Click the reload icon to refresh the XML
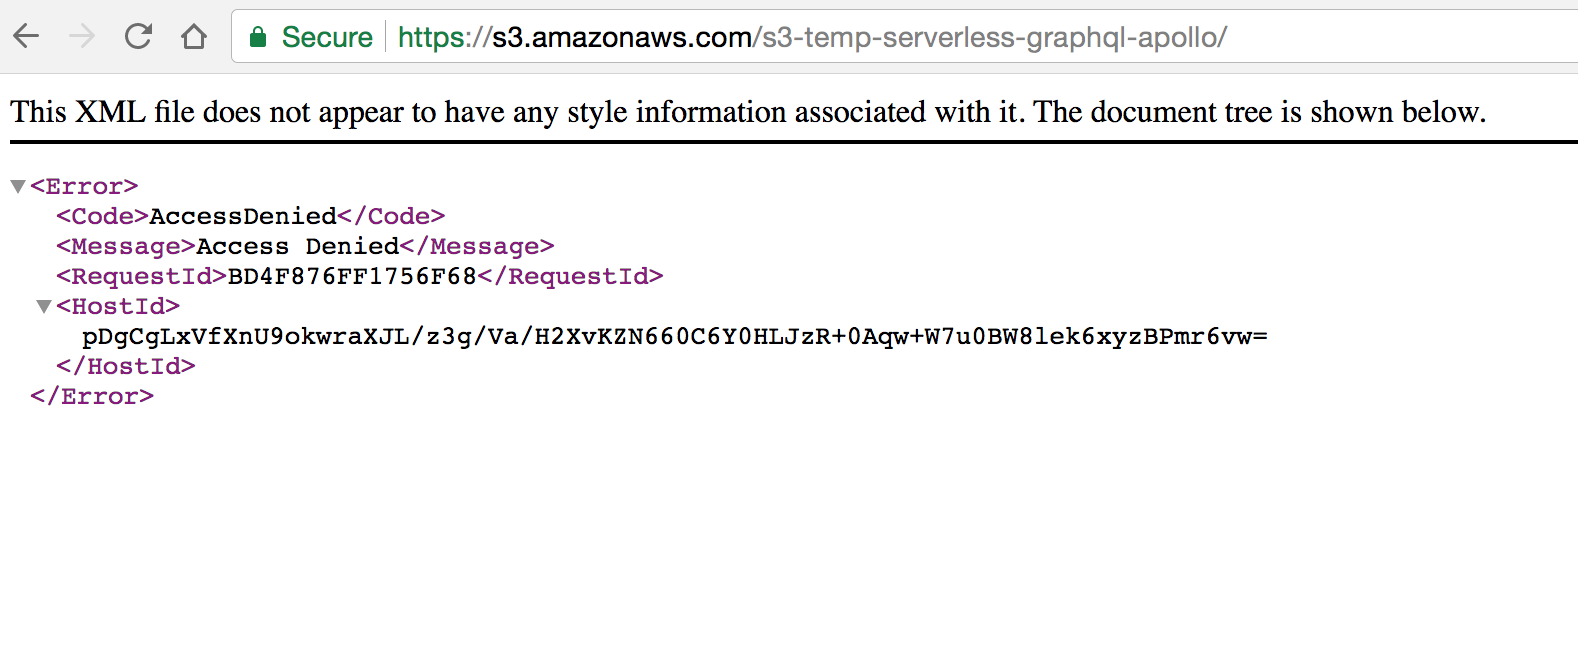Viewport: 1578px width, 654px height. coord(139,36)
